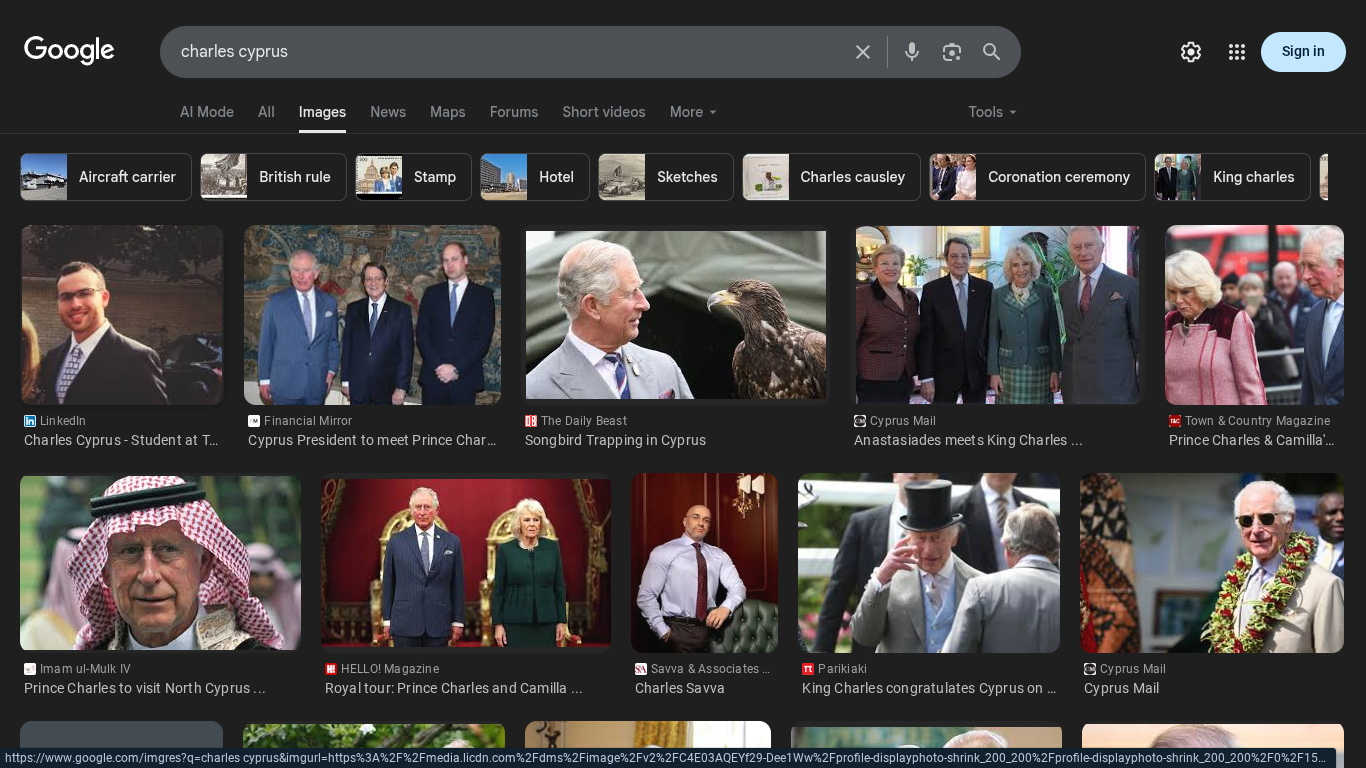Go to Google homepage via logo
The height and width of the screenshot is (768, 1366).
pos(69,51)
